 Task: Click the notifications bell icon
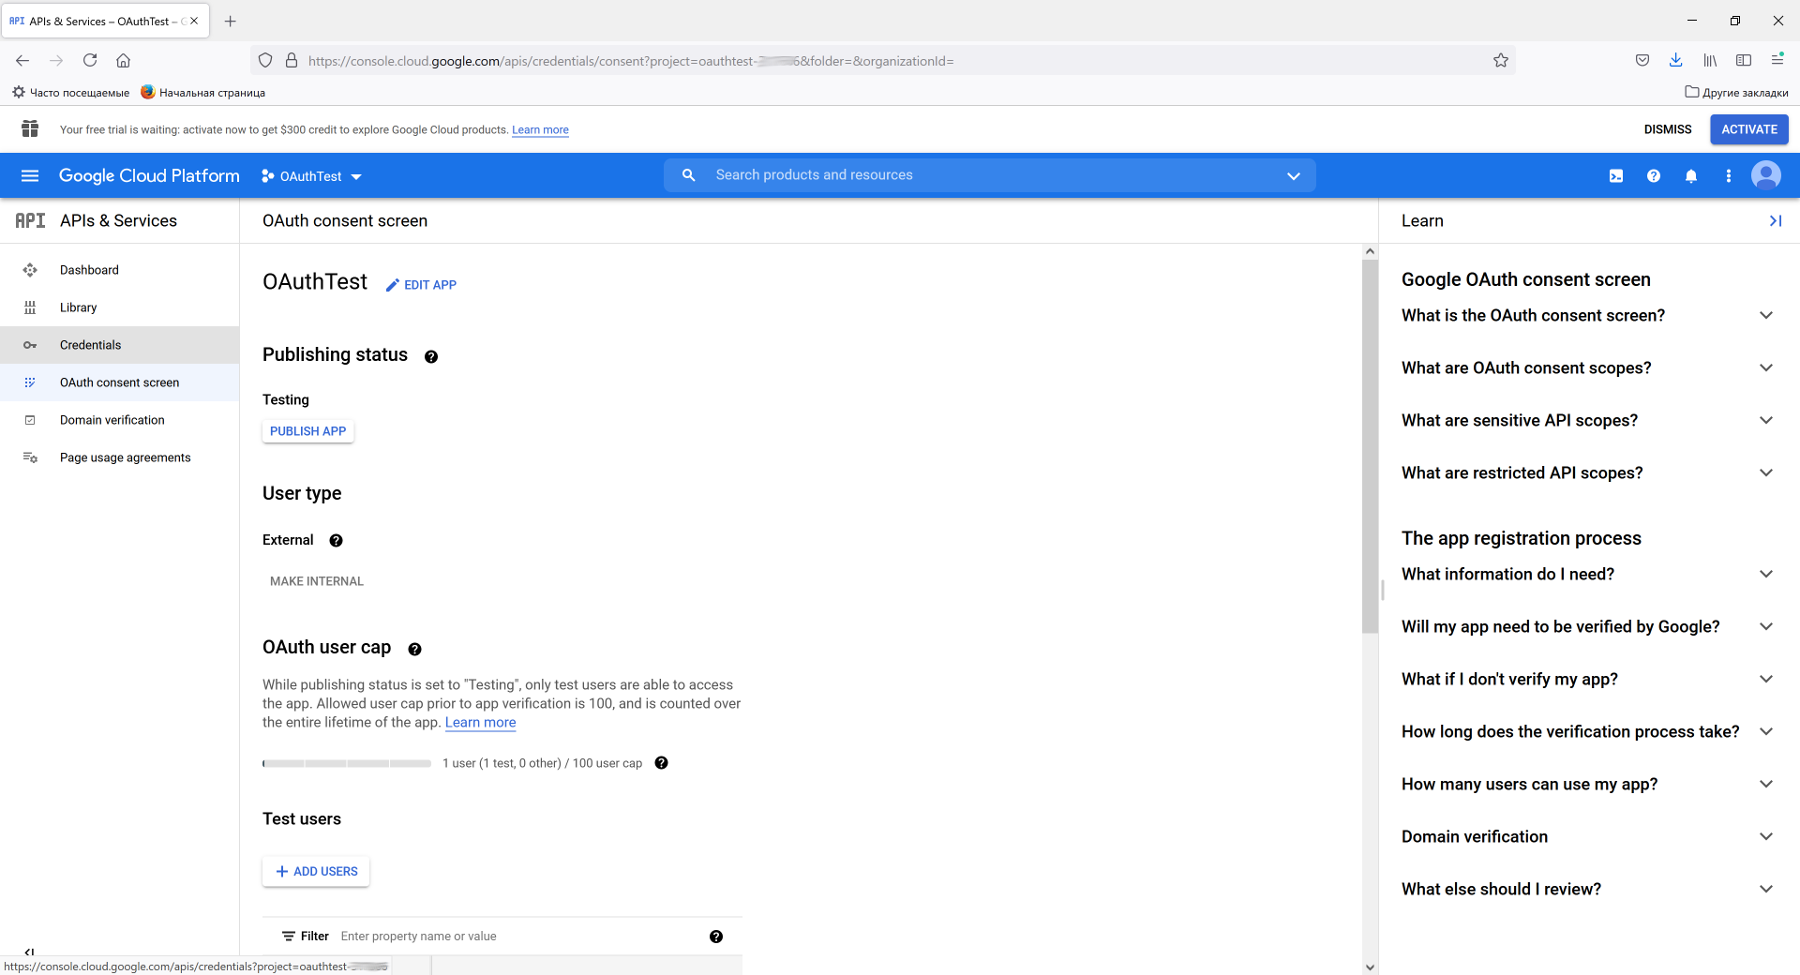(x=1691, y=176)
